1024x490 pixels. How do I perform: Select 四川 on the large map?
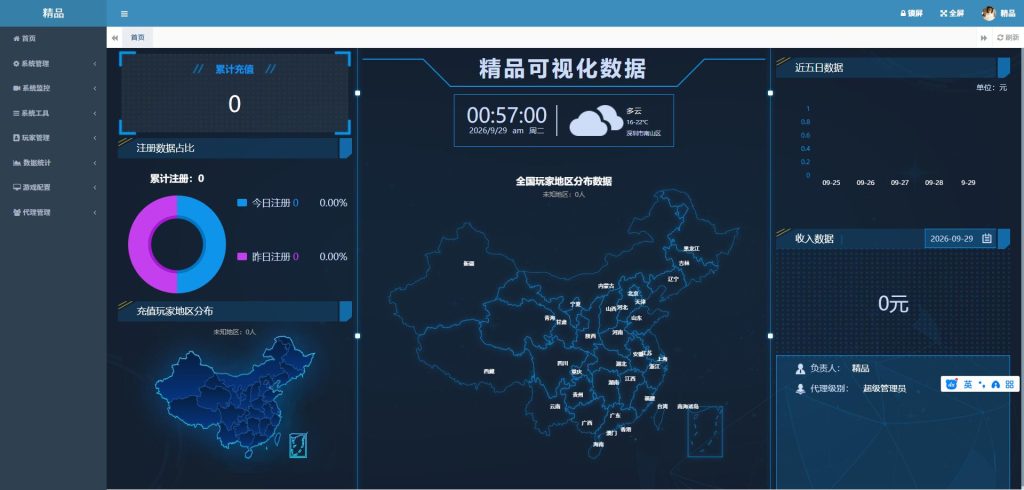562,363
